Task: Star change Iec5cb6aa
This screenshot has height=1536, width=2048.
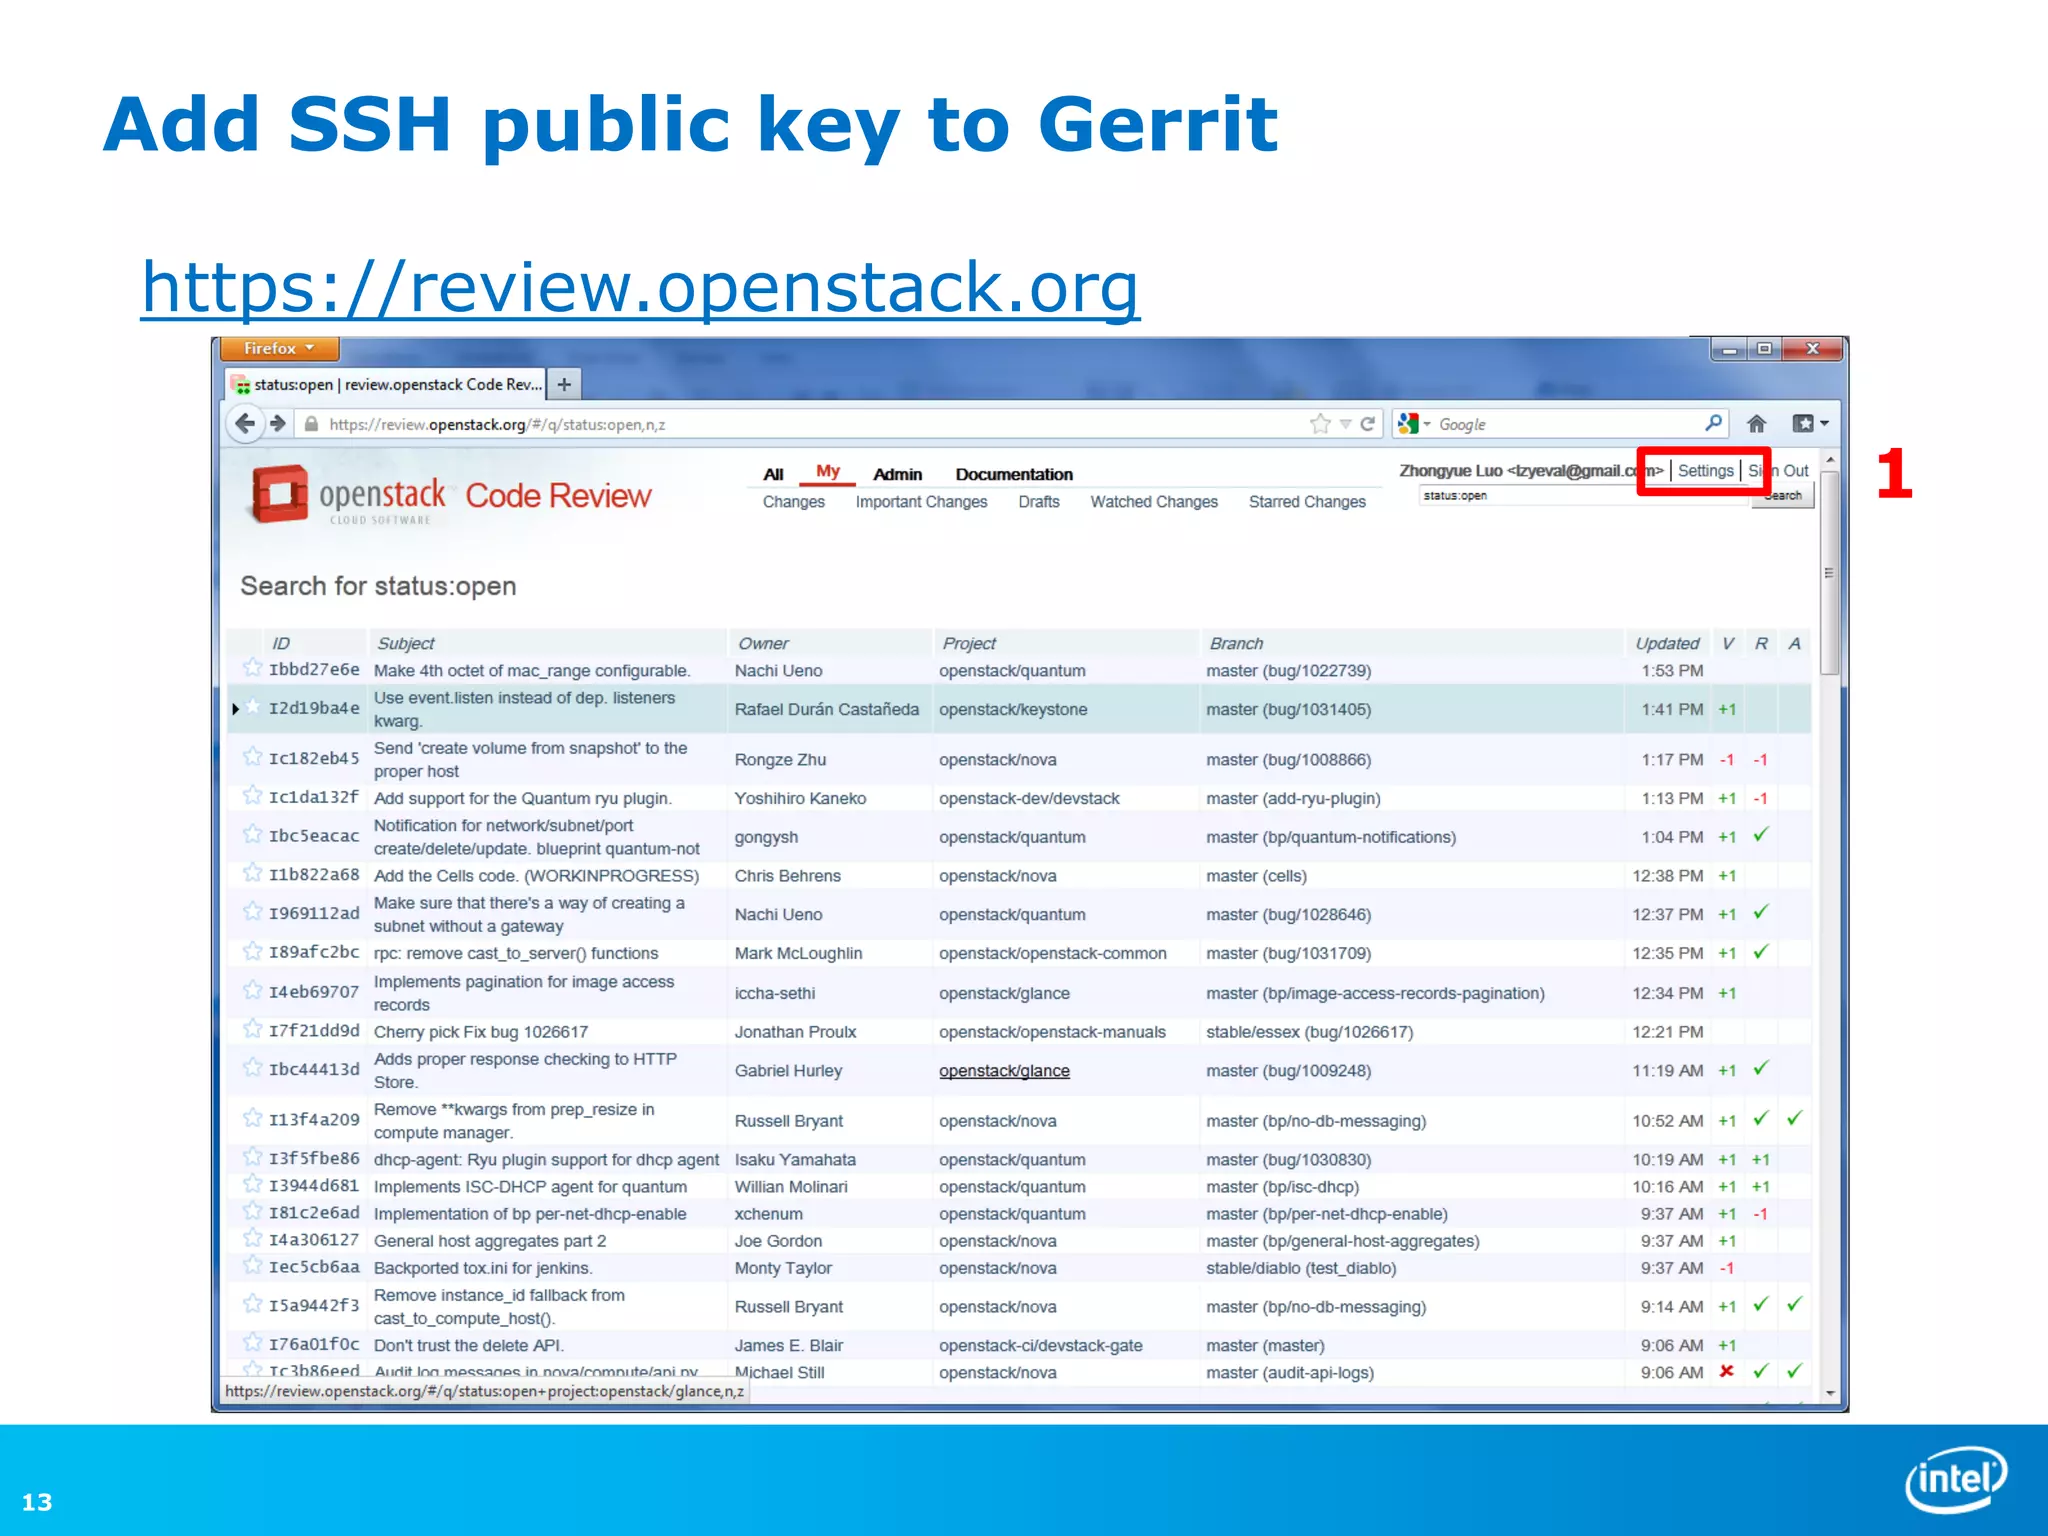Action: 253,1265
